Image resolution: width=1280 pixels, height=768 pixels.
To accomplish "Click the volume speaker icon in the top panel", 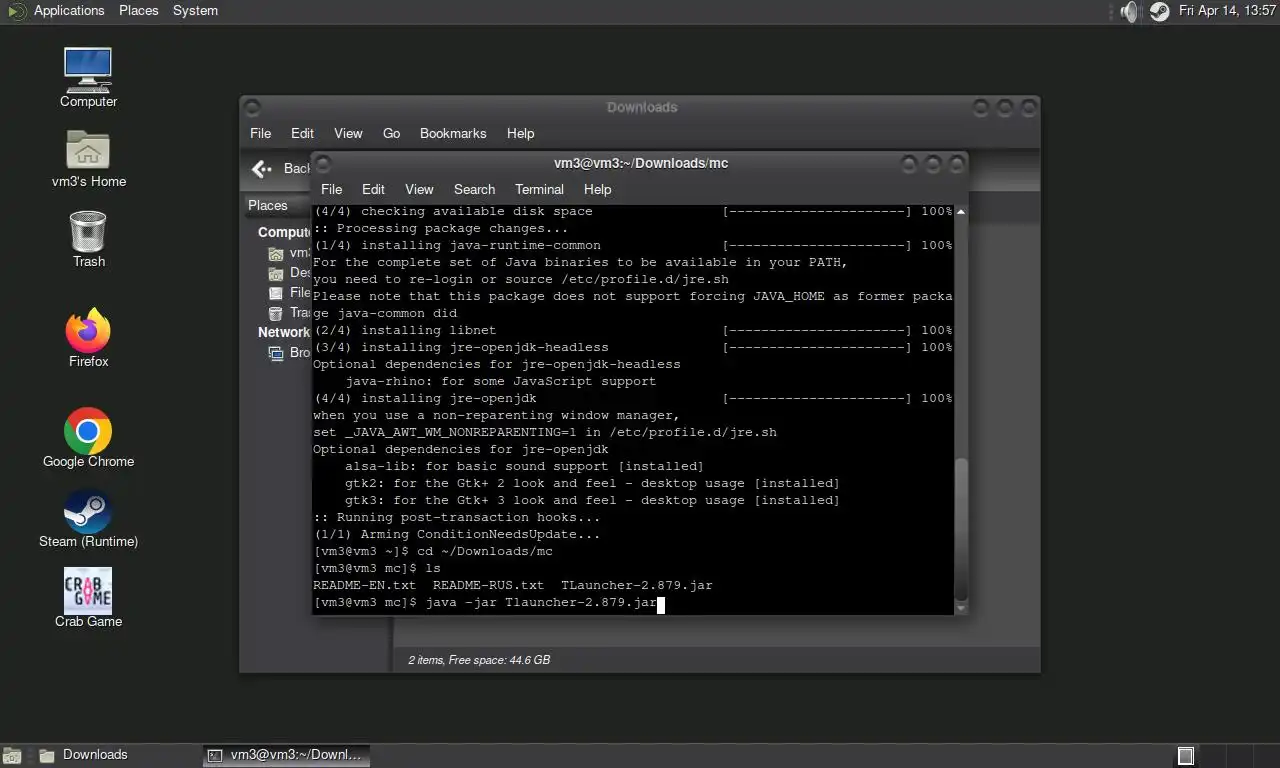I will [1129, 11].
